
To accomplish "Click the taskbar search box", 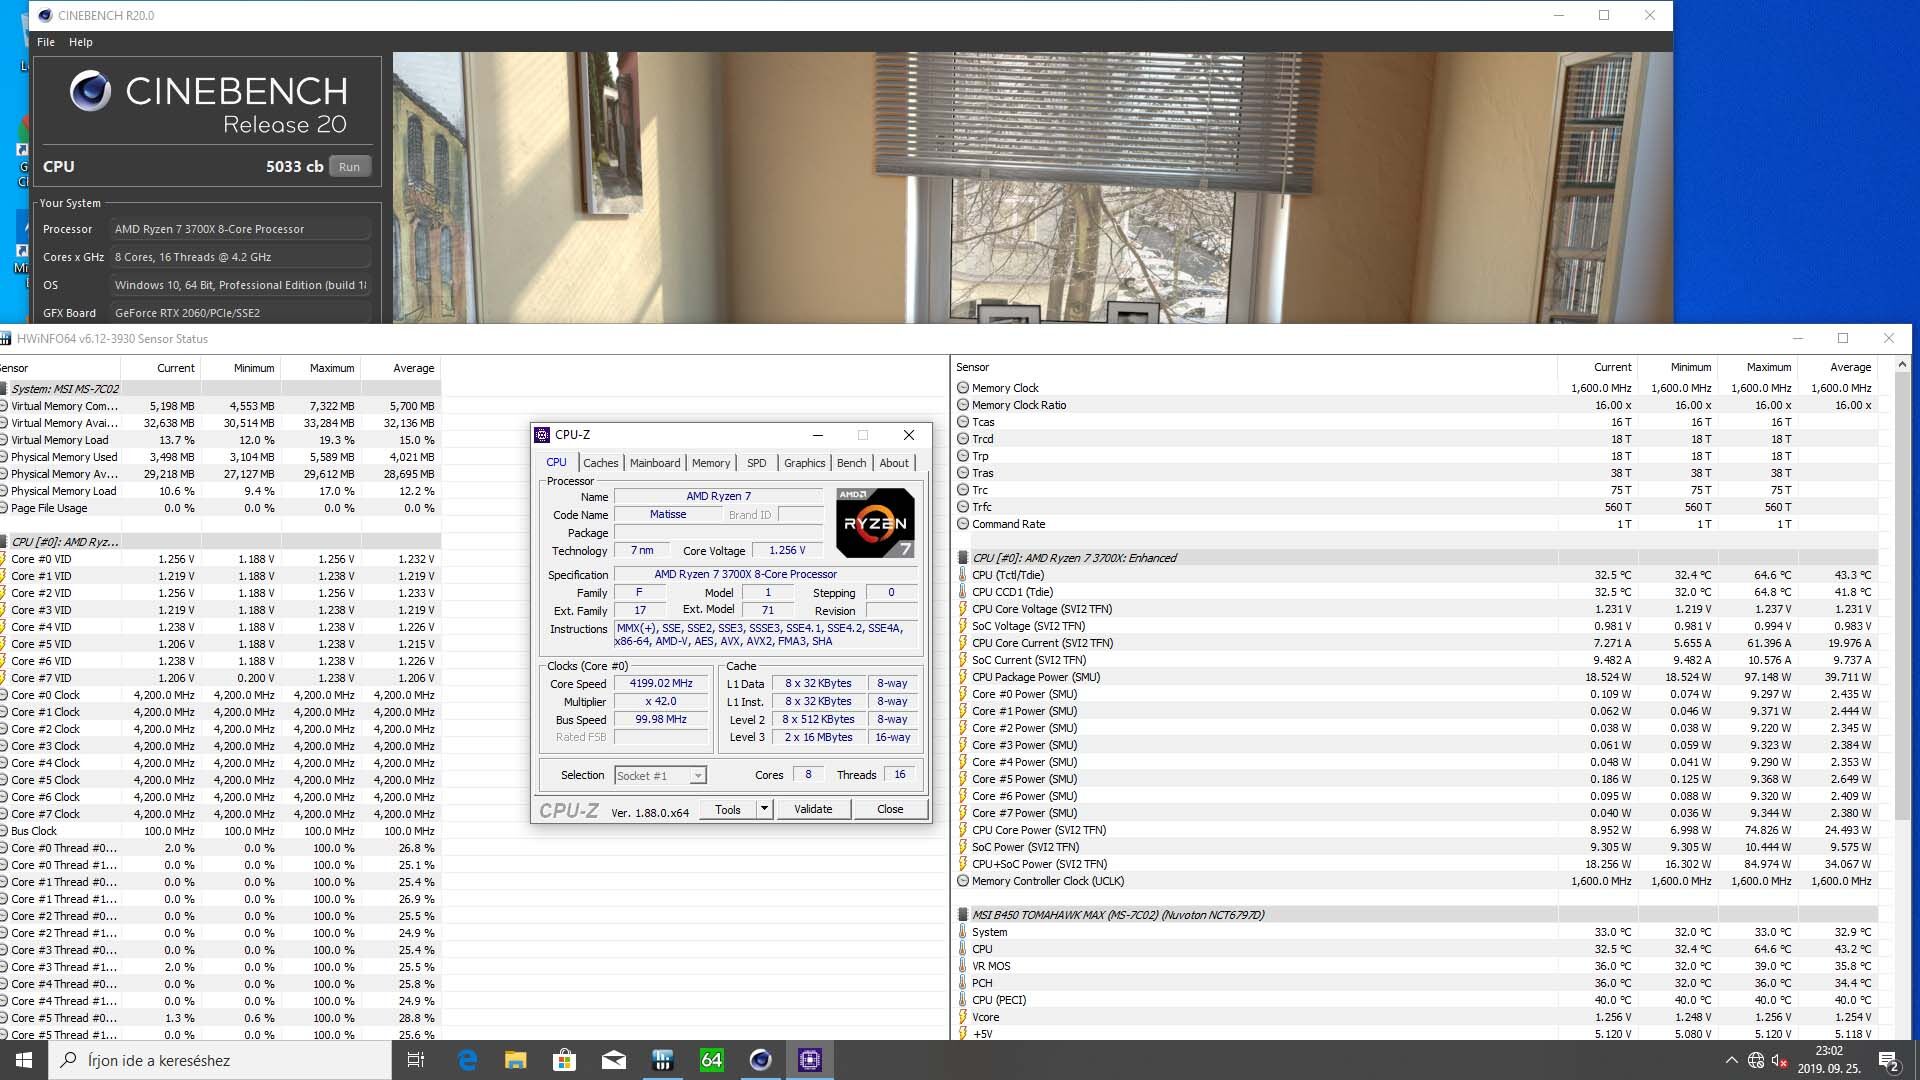I will pos(220,1060).
